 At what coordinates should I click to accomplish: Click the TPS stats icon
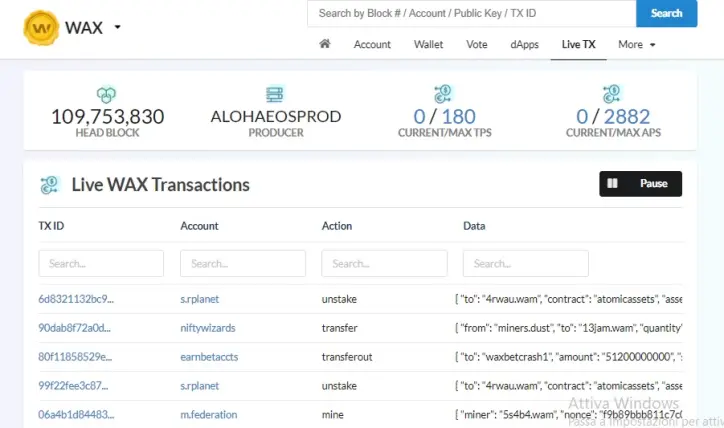(443, 94)
